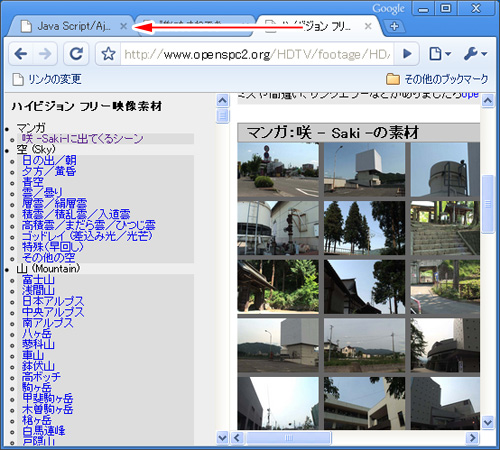Image resolution: width=500 pixels, height=450 pixels.
Task: Open the 特殊（早回し） link
Action: (53, 247)
